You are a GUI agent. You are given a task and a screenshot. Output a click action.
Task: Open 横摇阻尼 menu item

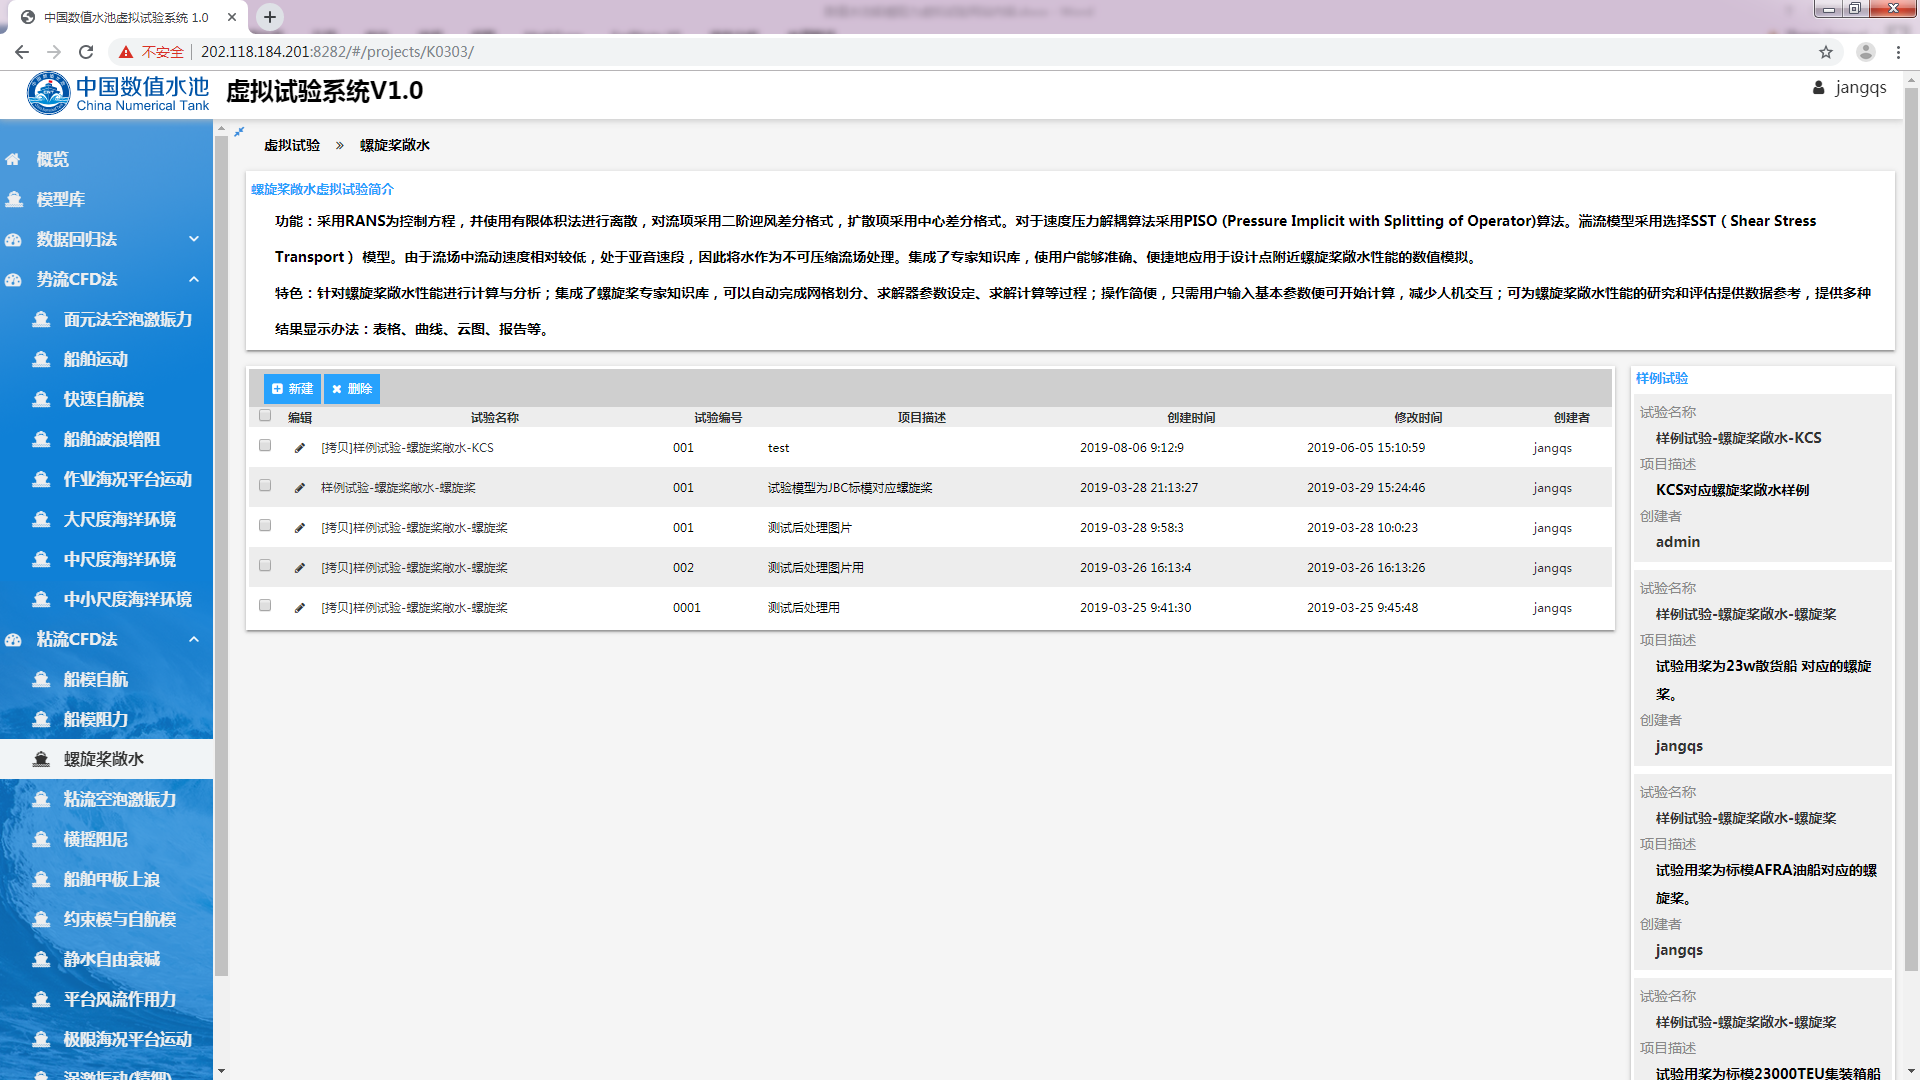click(x=96, y=840)
